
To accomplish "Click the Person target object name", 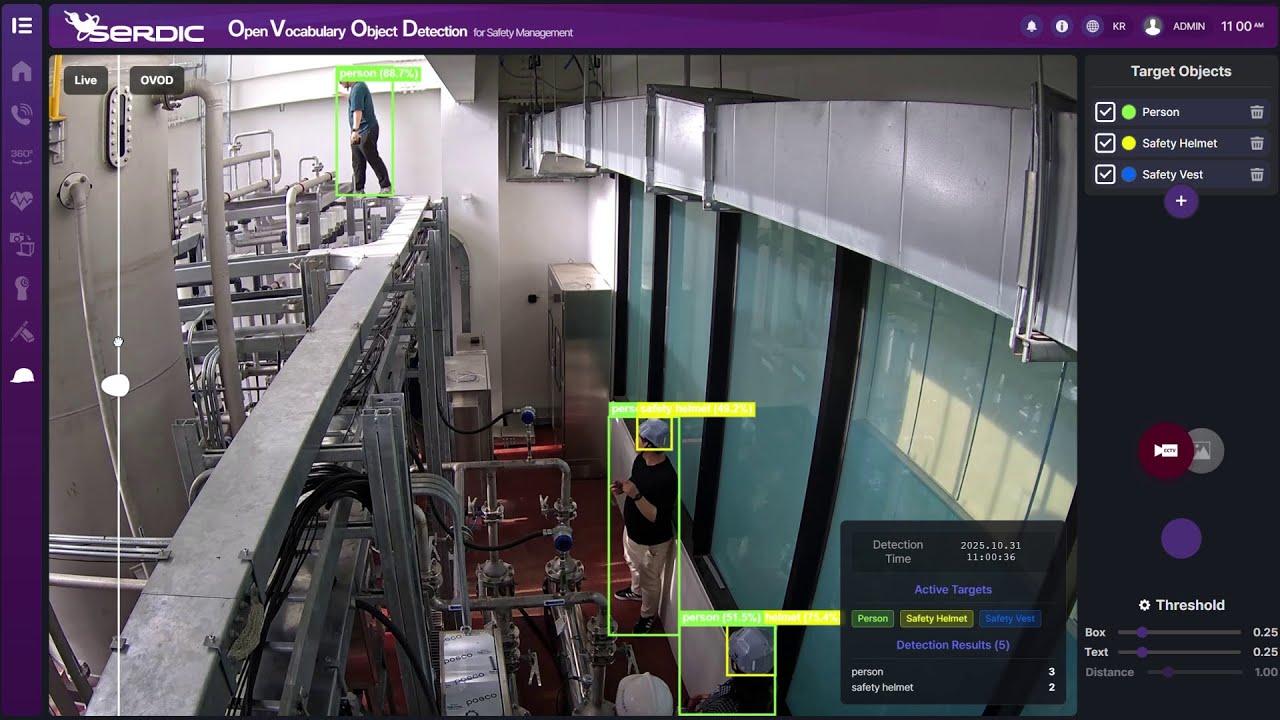I will click(x=1161, y=112).
